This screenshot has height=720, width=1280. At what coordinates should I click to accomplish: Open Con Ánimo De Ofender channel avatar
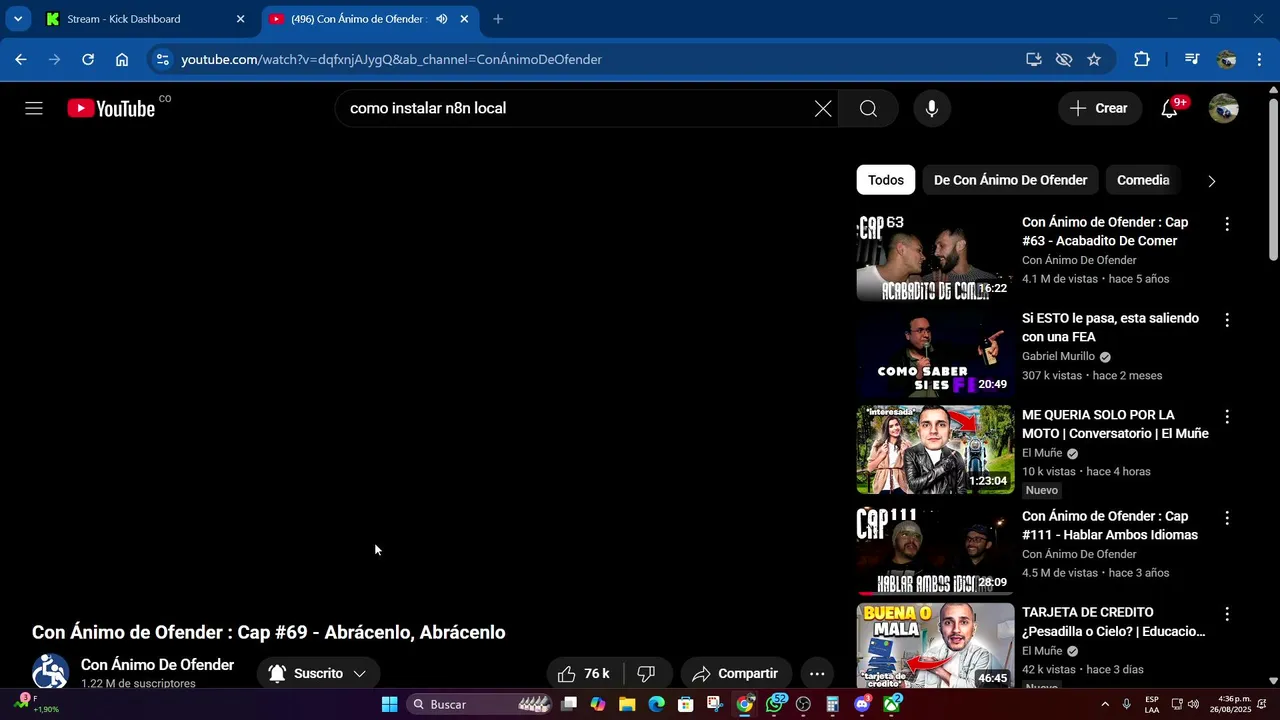[50, 672]
